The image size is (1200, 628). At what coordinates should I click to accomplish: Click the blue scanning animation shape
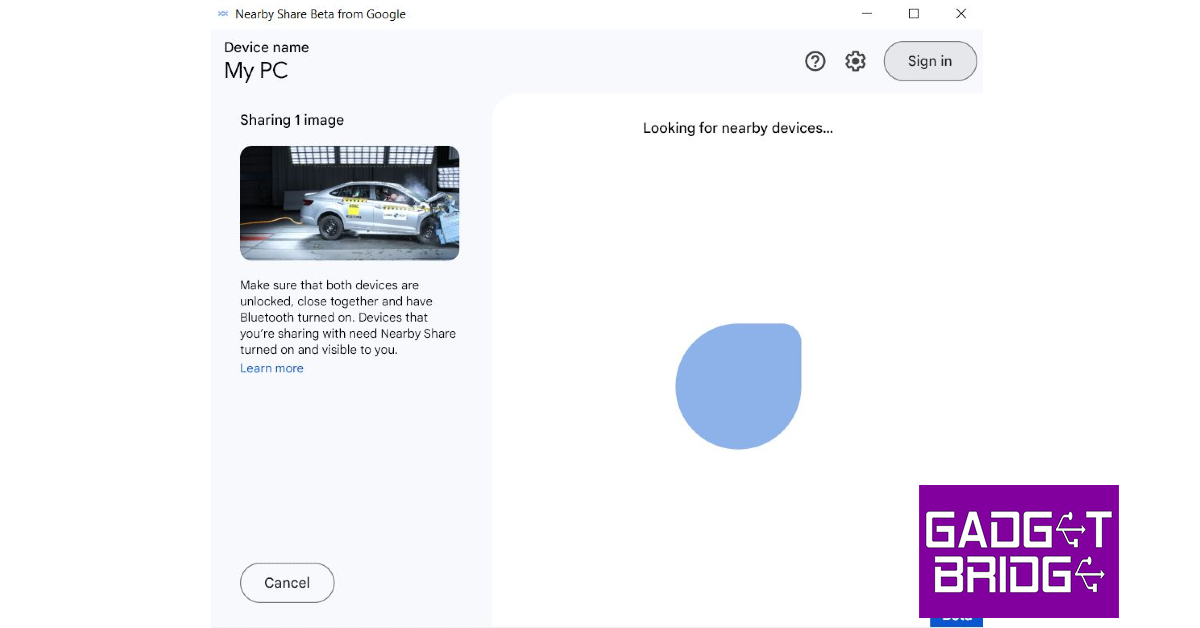738,386
